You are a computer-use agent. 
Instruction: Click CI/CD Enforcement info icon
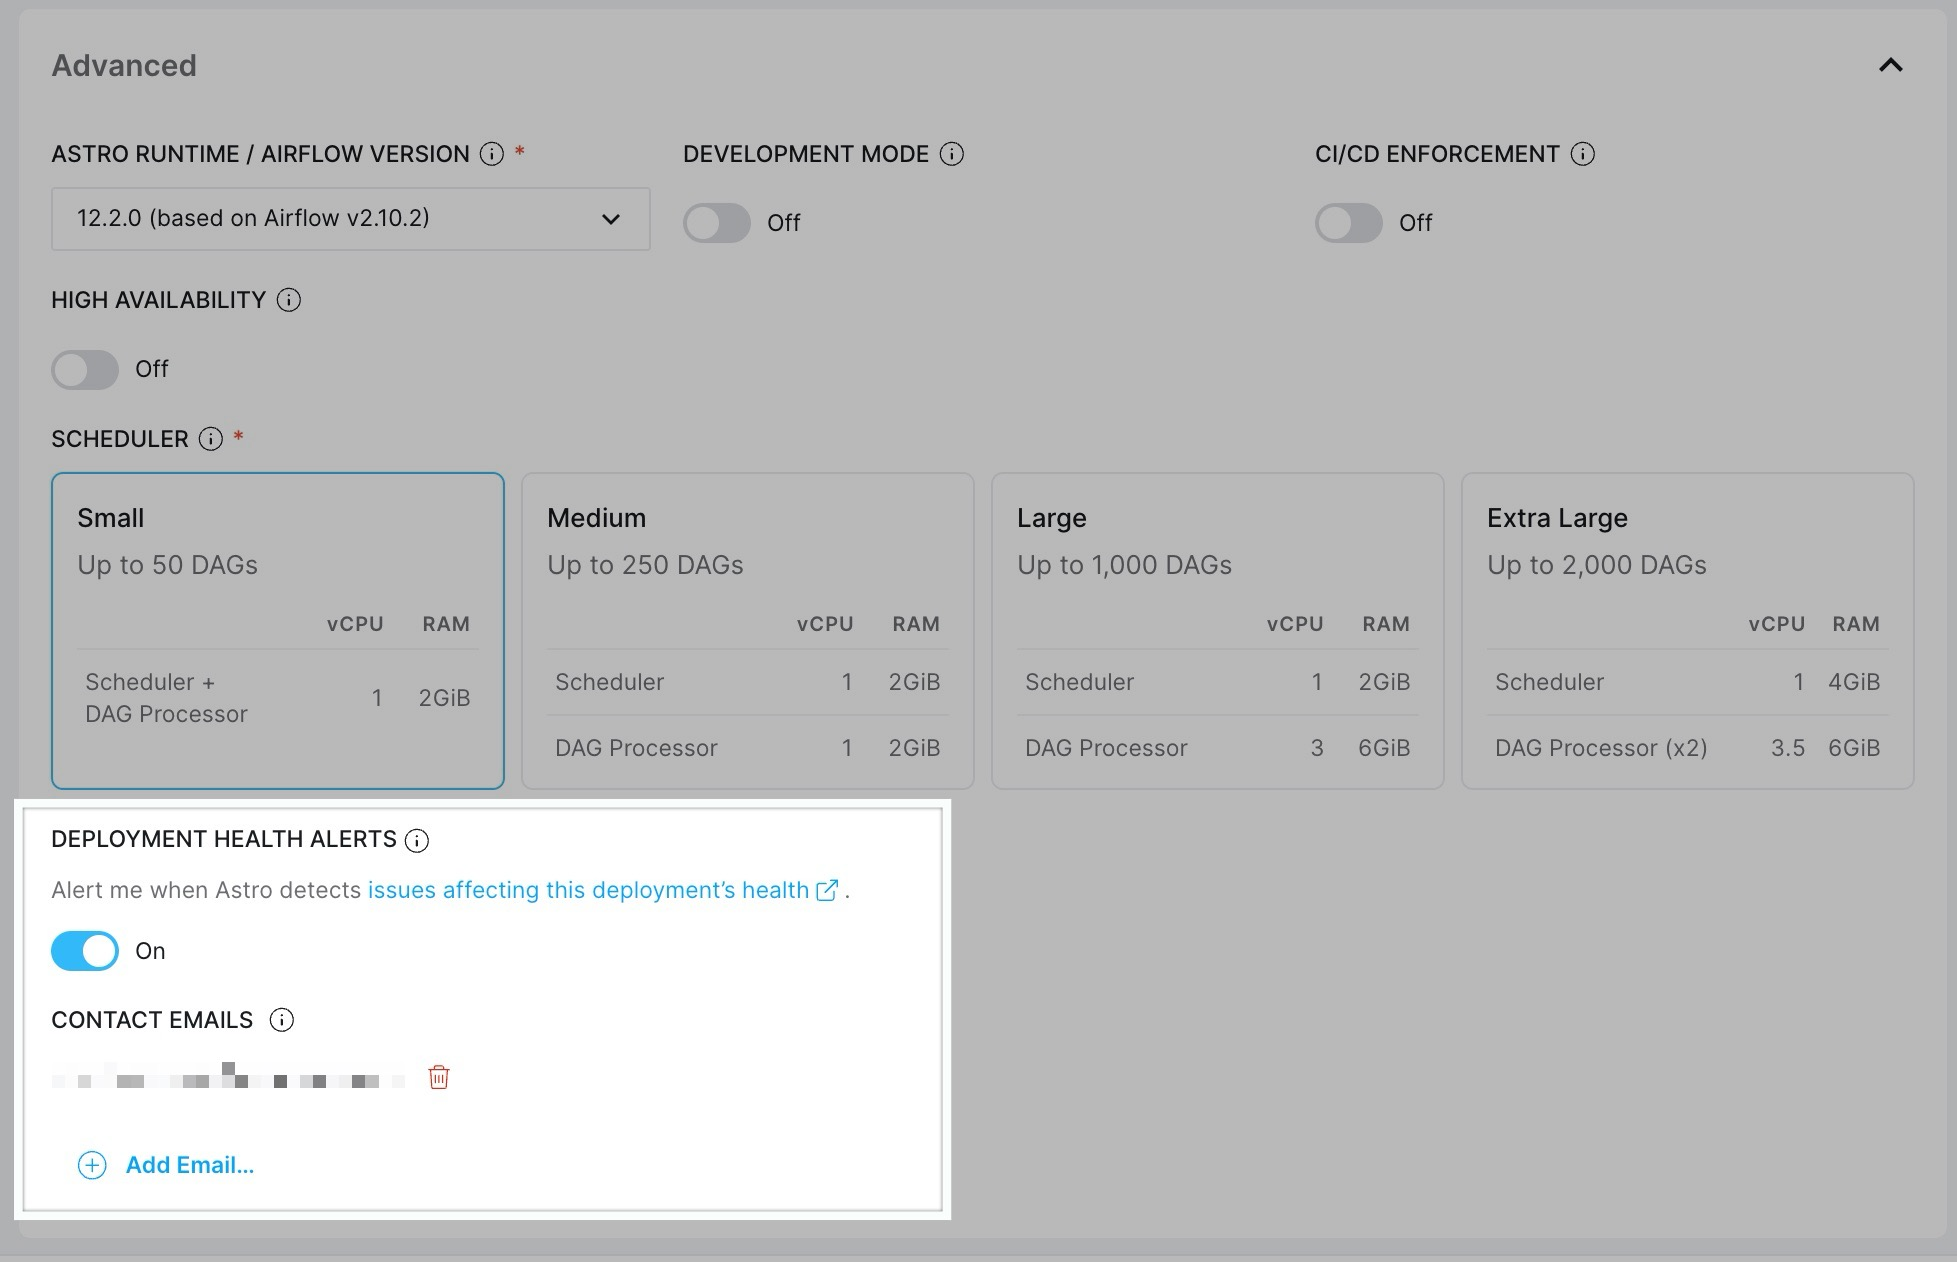click(x=1582, y=154)
